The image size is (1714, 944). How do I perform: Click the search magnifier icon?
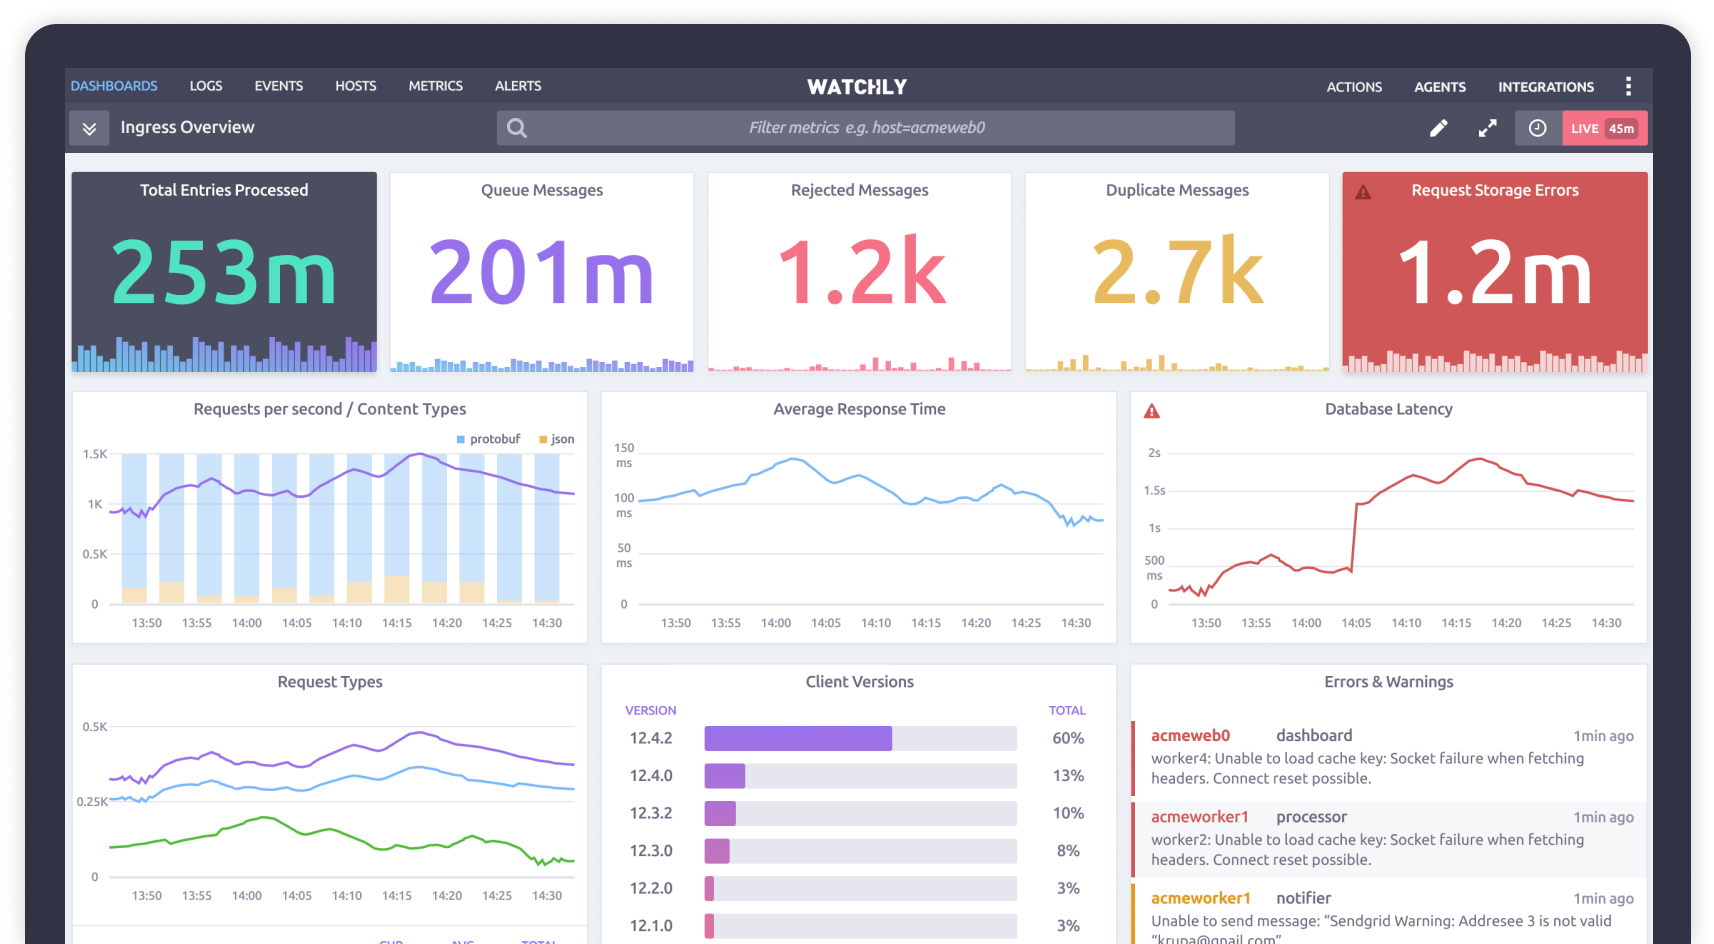(517, 128)
